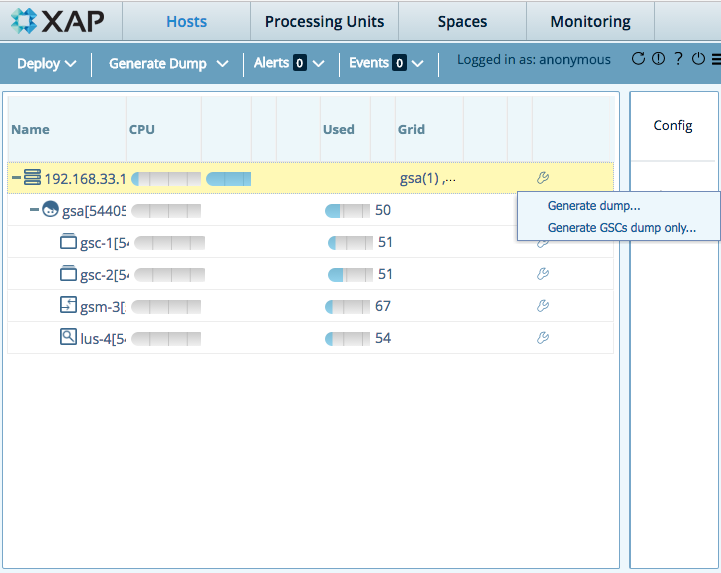Click the used value 54 for lus-4
721x573 pixels.
point(383,338)
